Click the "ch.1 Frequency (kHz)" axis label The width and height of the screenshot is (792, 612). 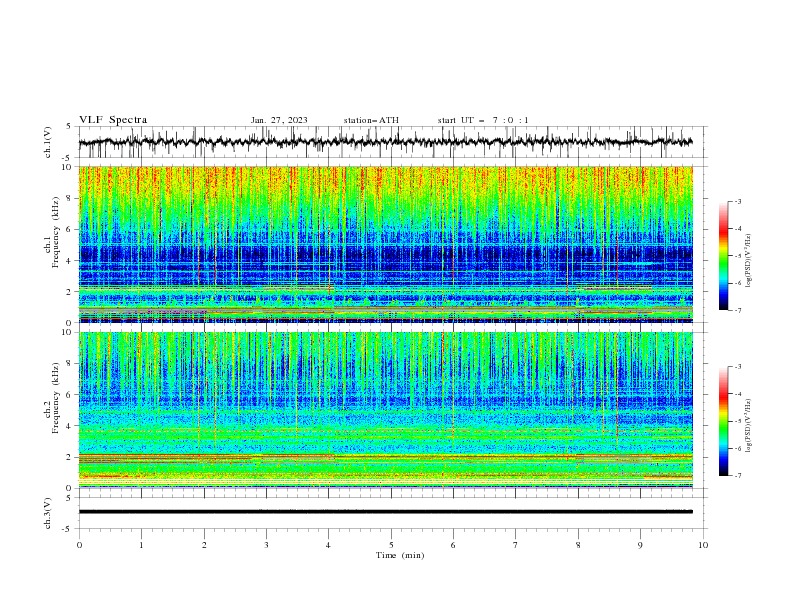[51, 232]
